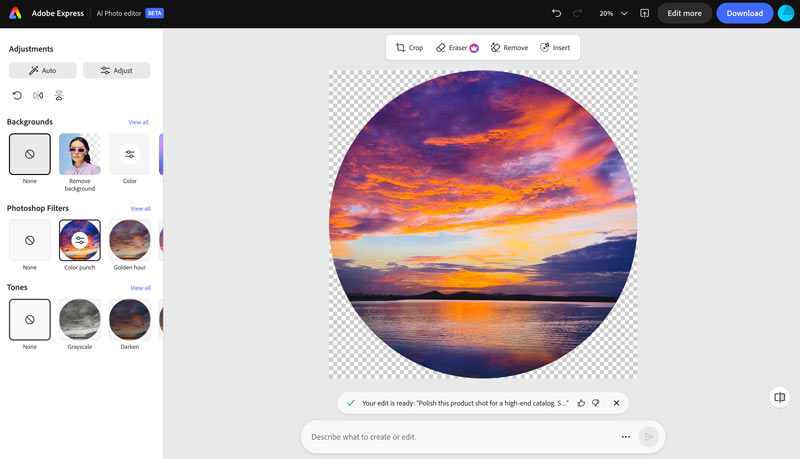Click the circular sunset image on canvas

[483, 224]
